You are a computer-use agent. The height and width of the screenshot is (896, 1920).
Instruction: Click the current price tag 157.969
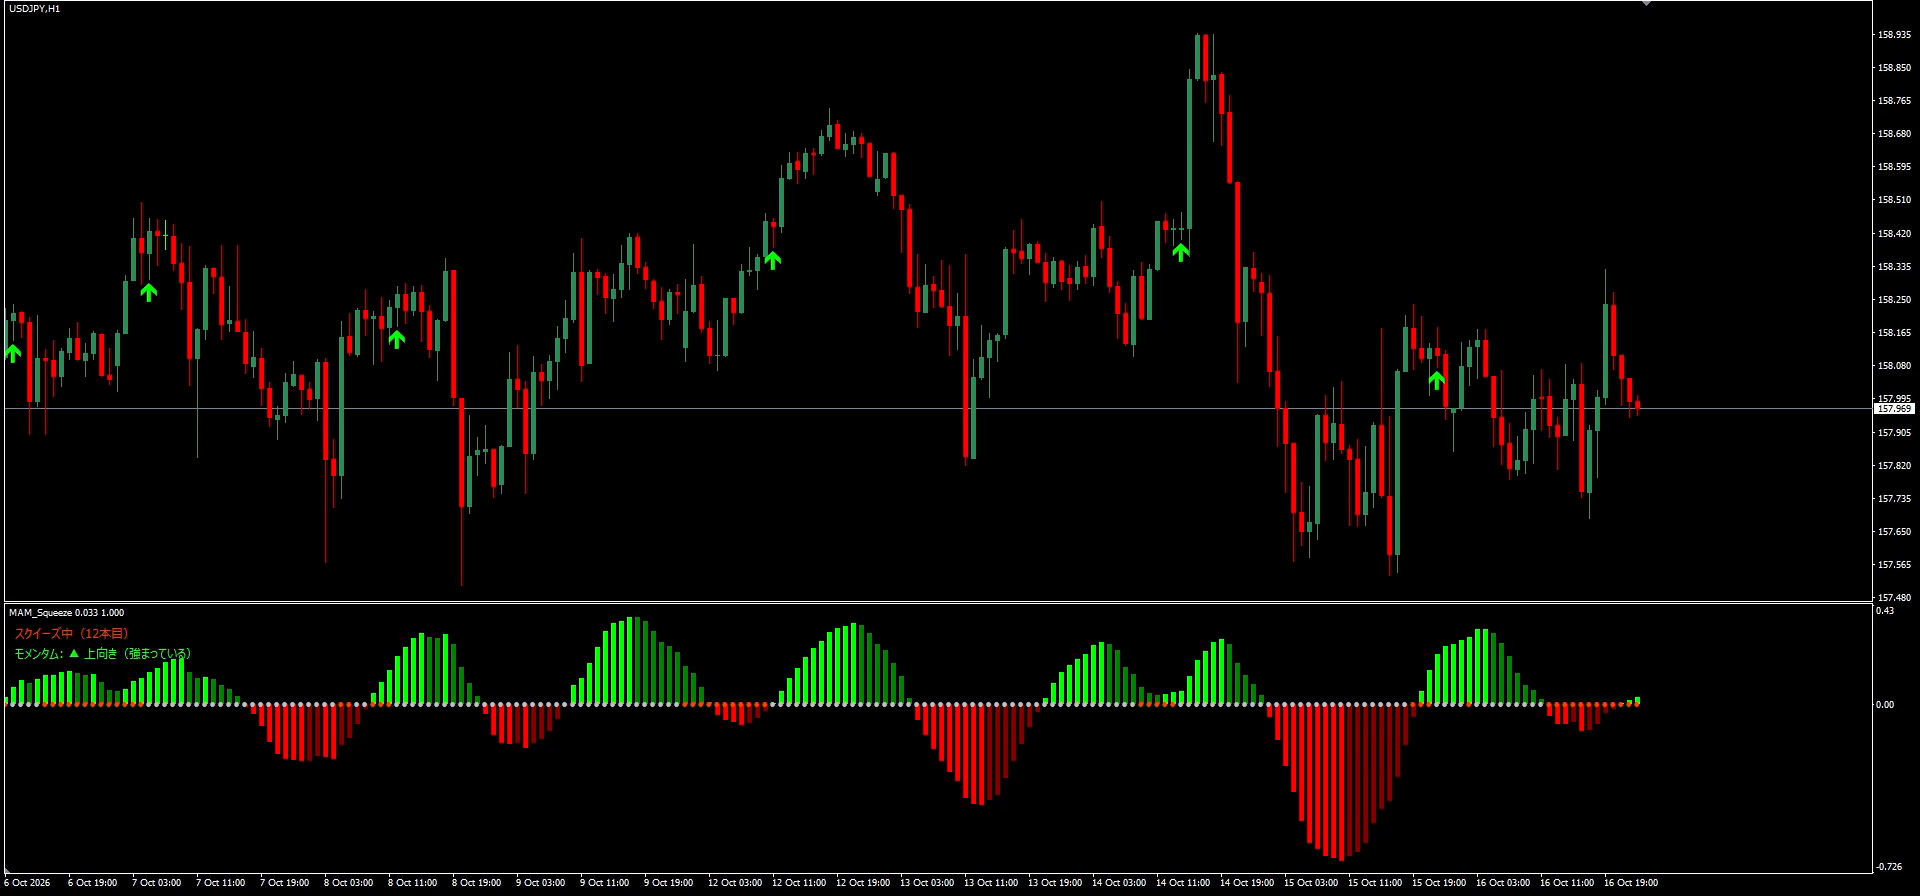1894,409
